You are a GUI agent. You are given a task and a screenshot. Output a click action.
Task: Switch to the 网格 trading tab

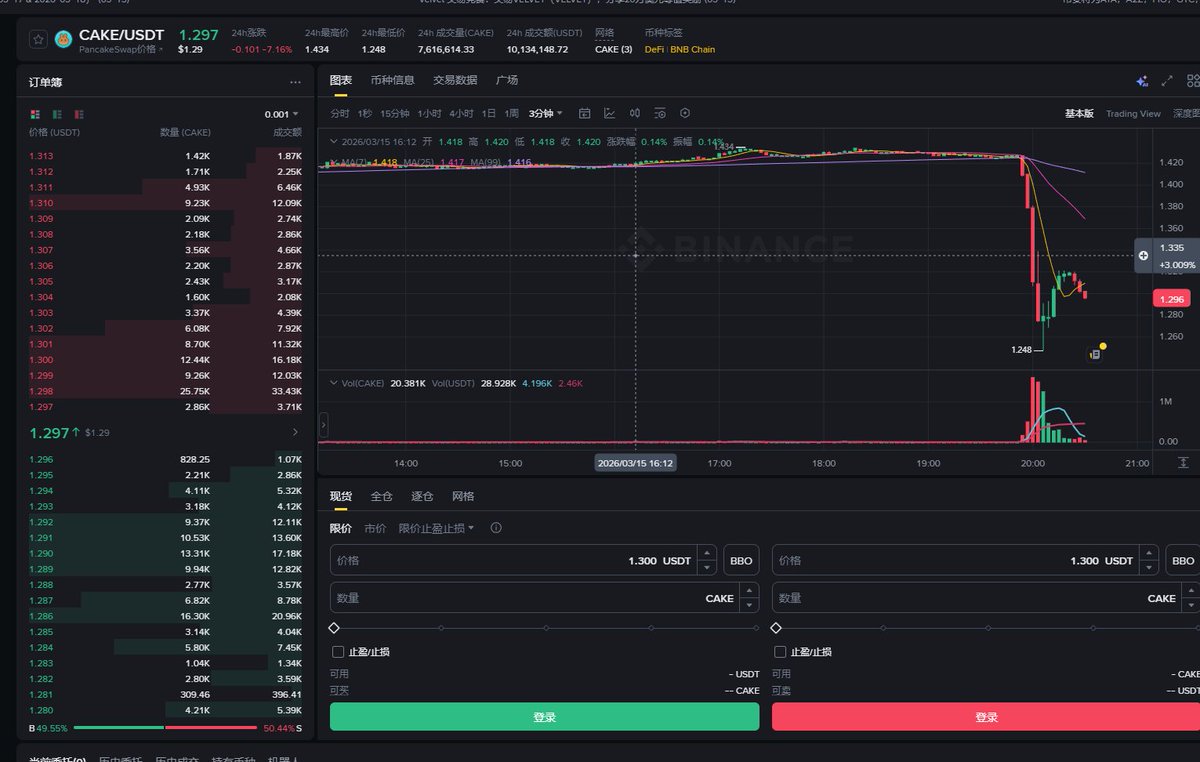tap(463, 496)
